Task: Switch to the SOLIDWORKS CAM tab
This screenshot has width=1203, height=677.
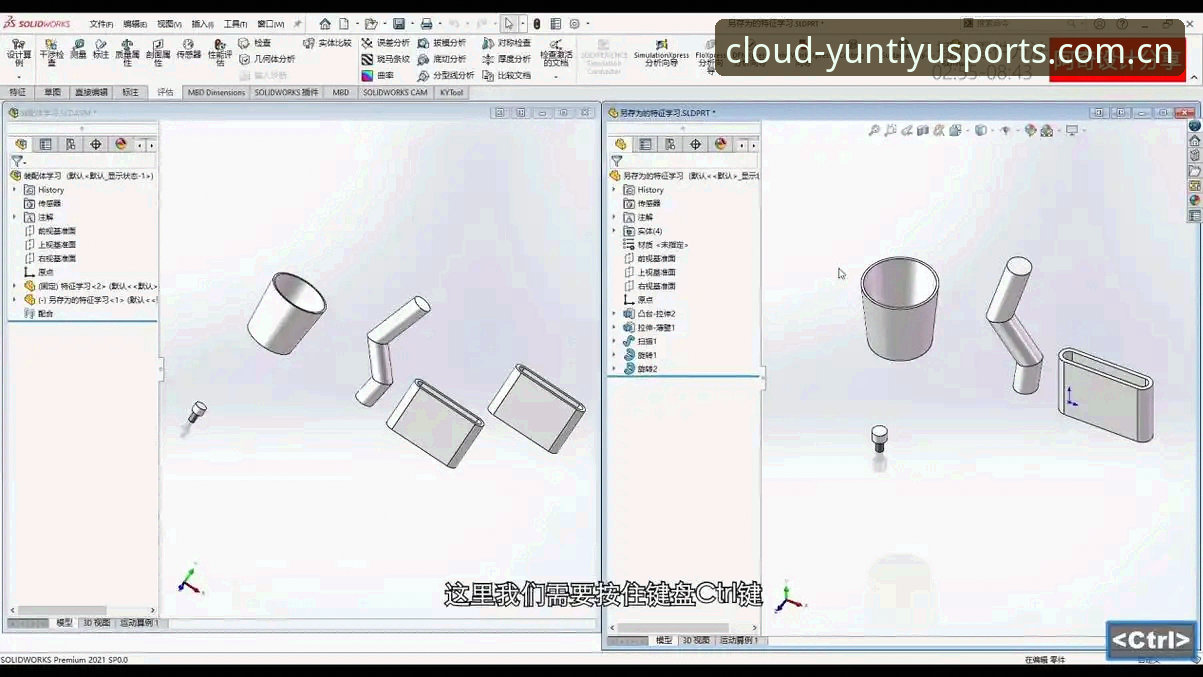Action: (x=395, y=92)
